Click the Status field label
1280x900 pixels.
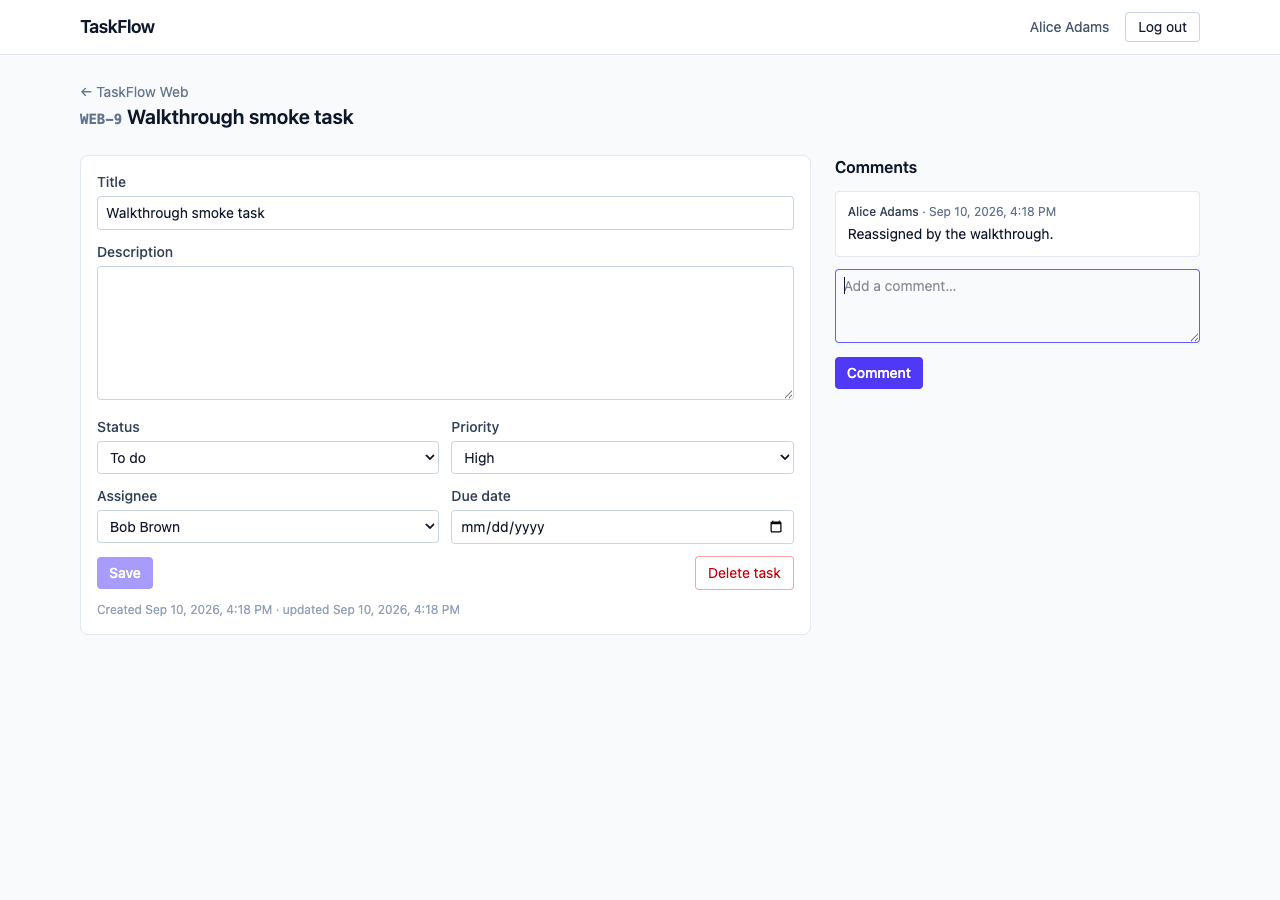(x=118, y=427)
